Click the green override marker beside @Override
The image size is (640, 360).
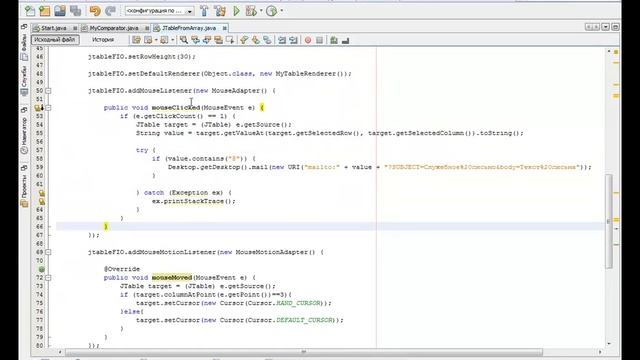[x=42, y=269]
